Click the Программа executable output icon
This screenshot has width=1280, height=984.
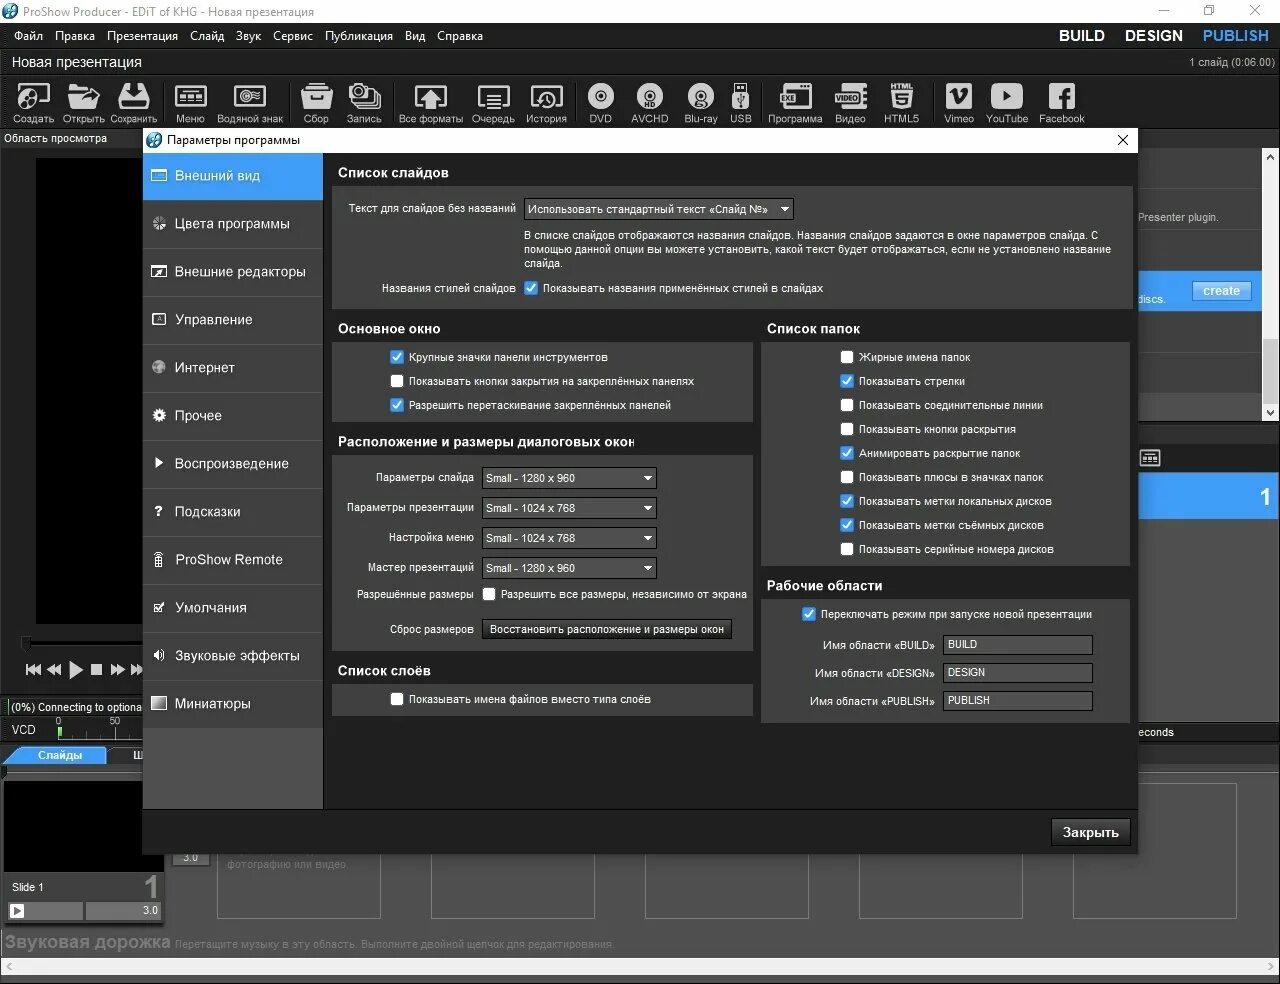[x=795, y=103]
